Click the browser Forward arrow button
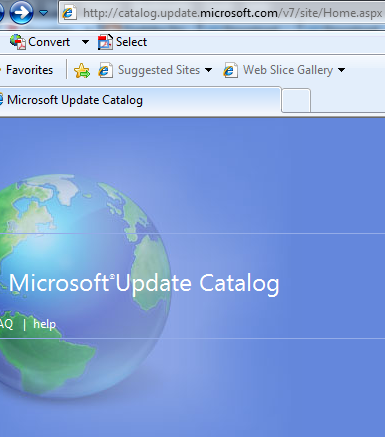This screenshot has width=385, height=437. coord(21,13)
